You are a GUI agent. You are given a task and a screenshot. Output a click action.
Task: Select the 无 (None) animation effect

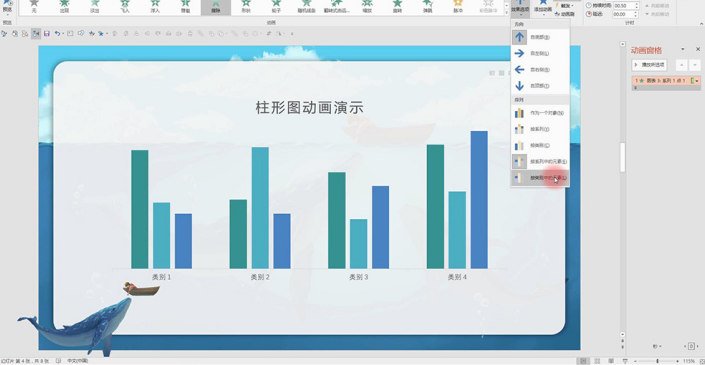click(x=34, y=7)
